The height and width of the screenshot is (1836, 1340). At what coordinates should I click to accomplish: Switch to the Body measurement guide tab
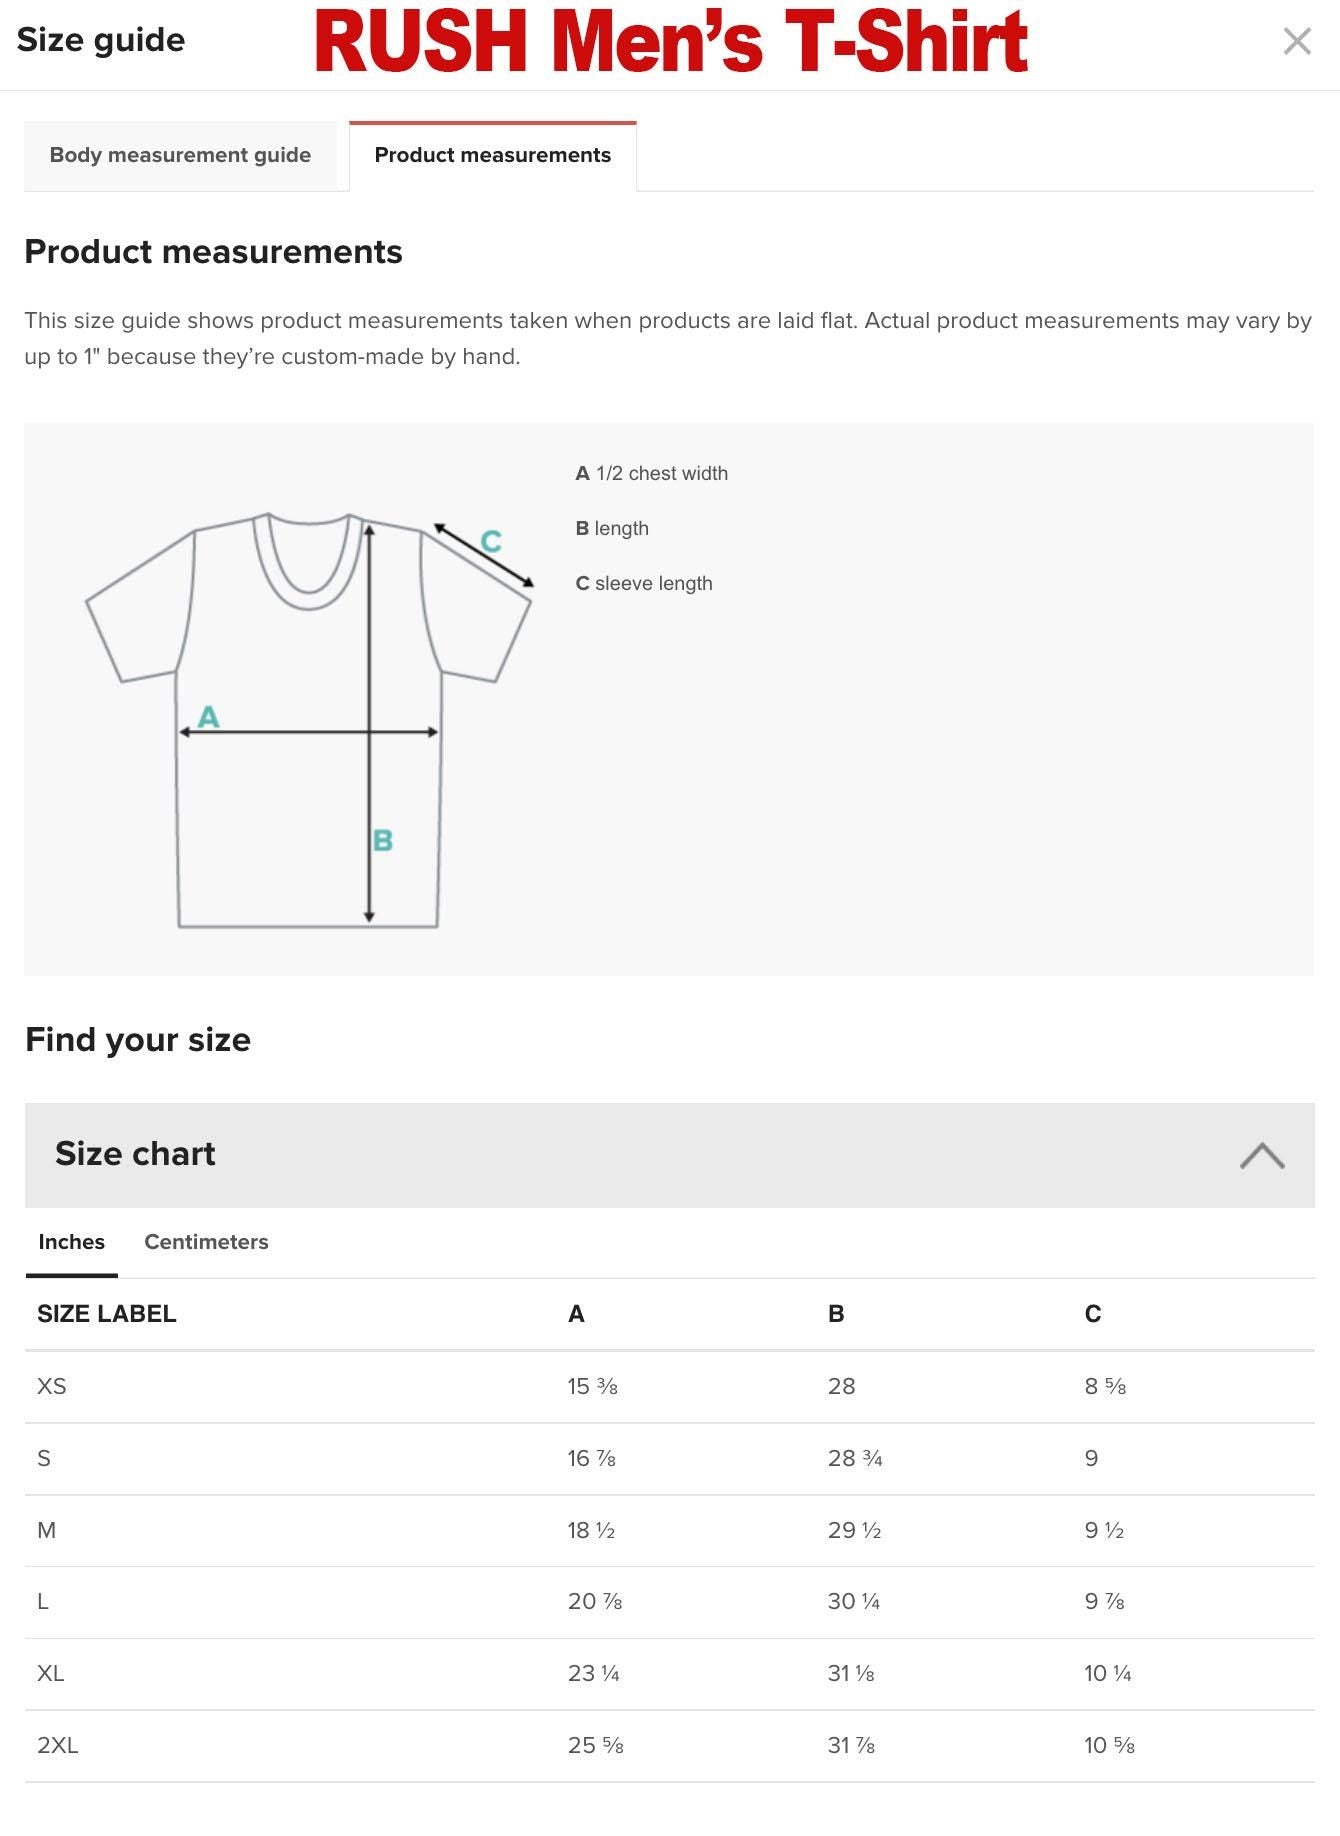point(180,155)
